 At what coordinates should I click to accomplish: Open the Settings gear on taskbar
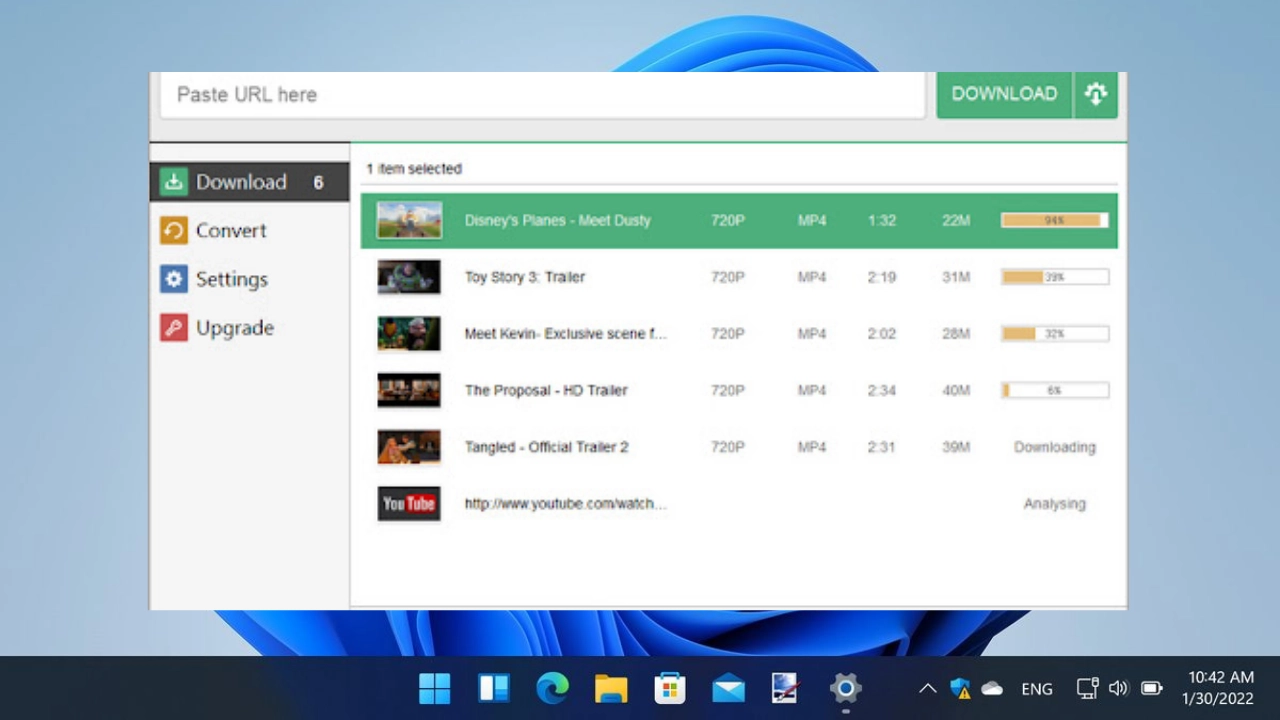click(x=845, y=688)
